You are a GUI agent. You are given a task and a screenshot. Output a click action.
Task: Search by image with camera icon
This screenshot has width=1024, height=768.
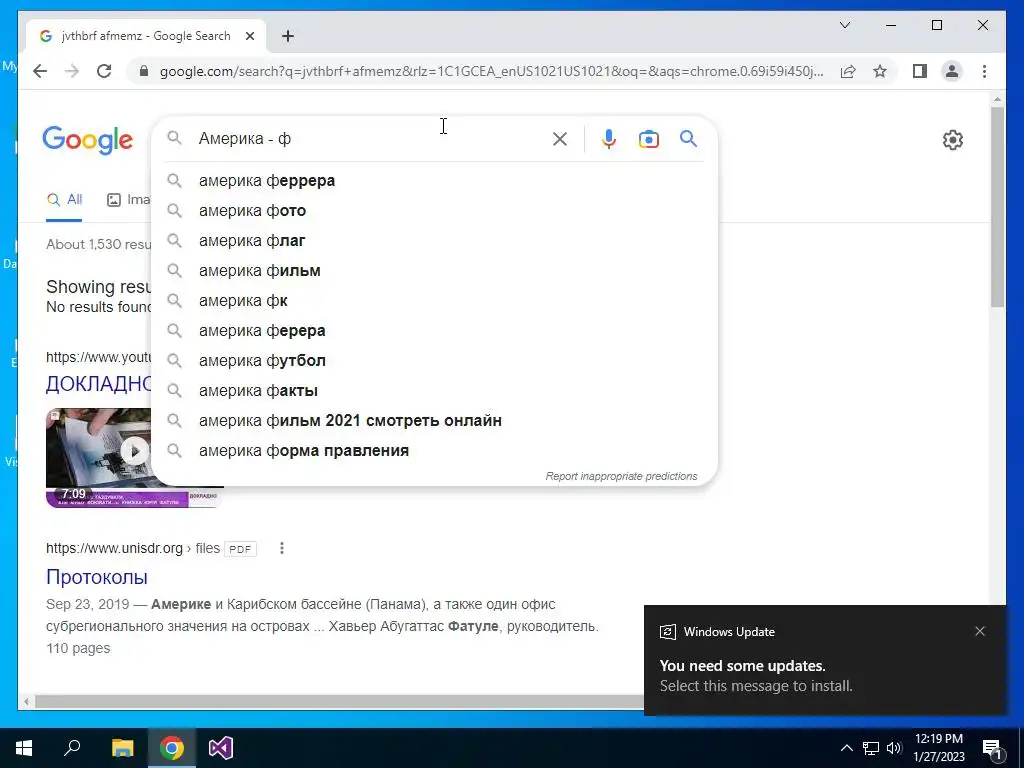[648, 138]
